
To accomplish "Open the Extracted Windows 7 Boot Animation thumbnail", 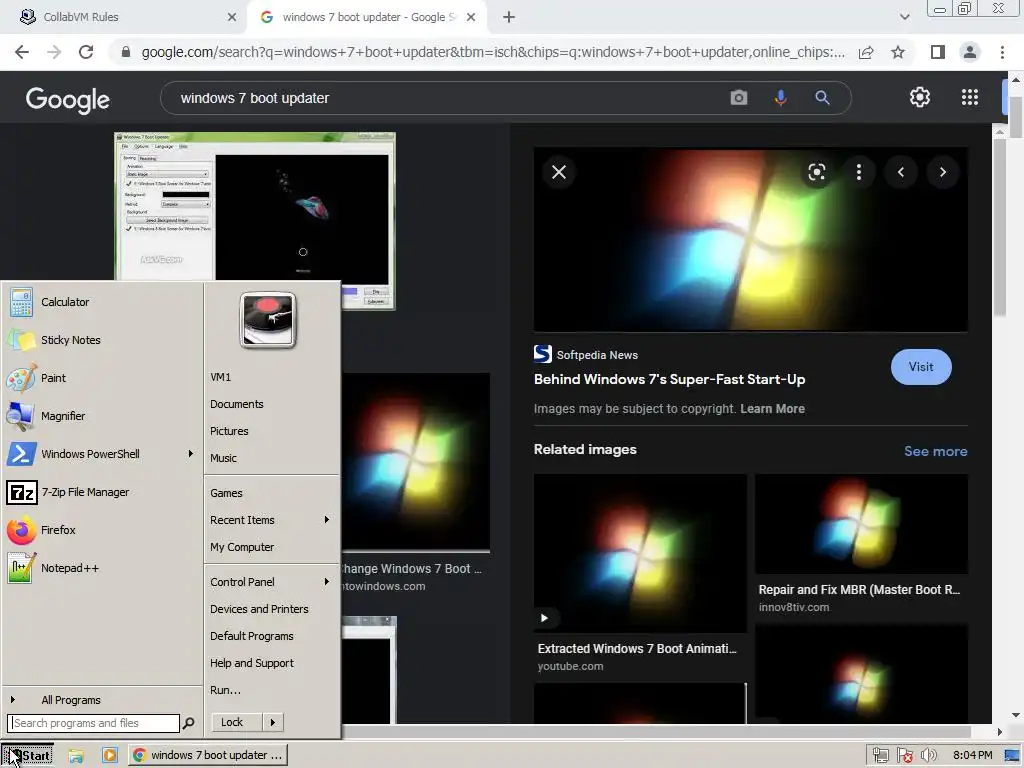I will 640,553.
